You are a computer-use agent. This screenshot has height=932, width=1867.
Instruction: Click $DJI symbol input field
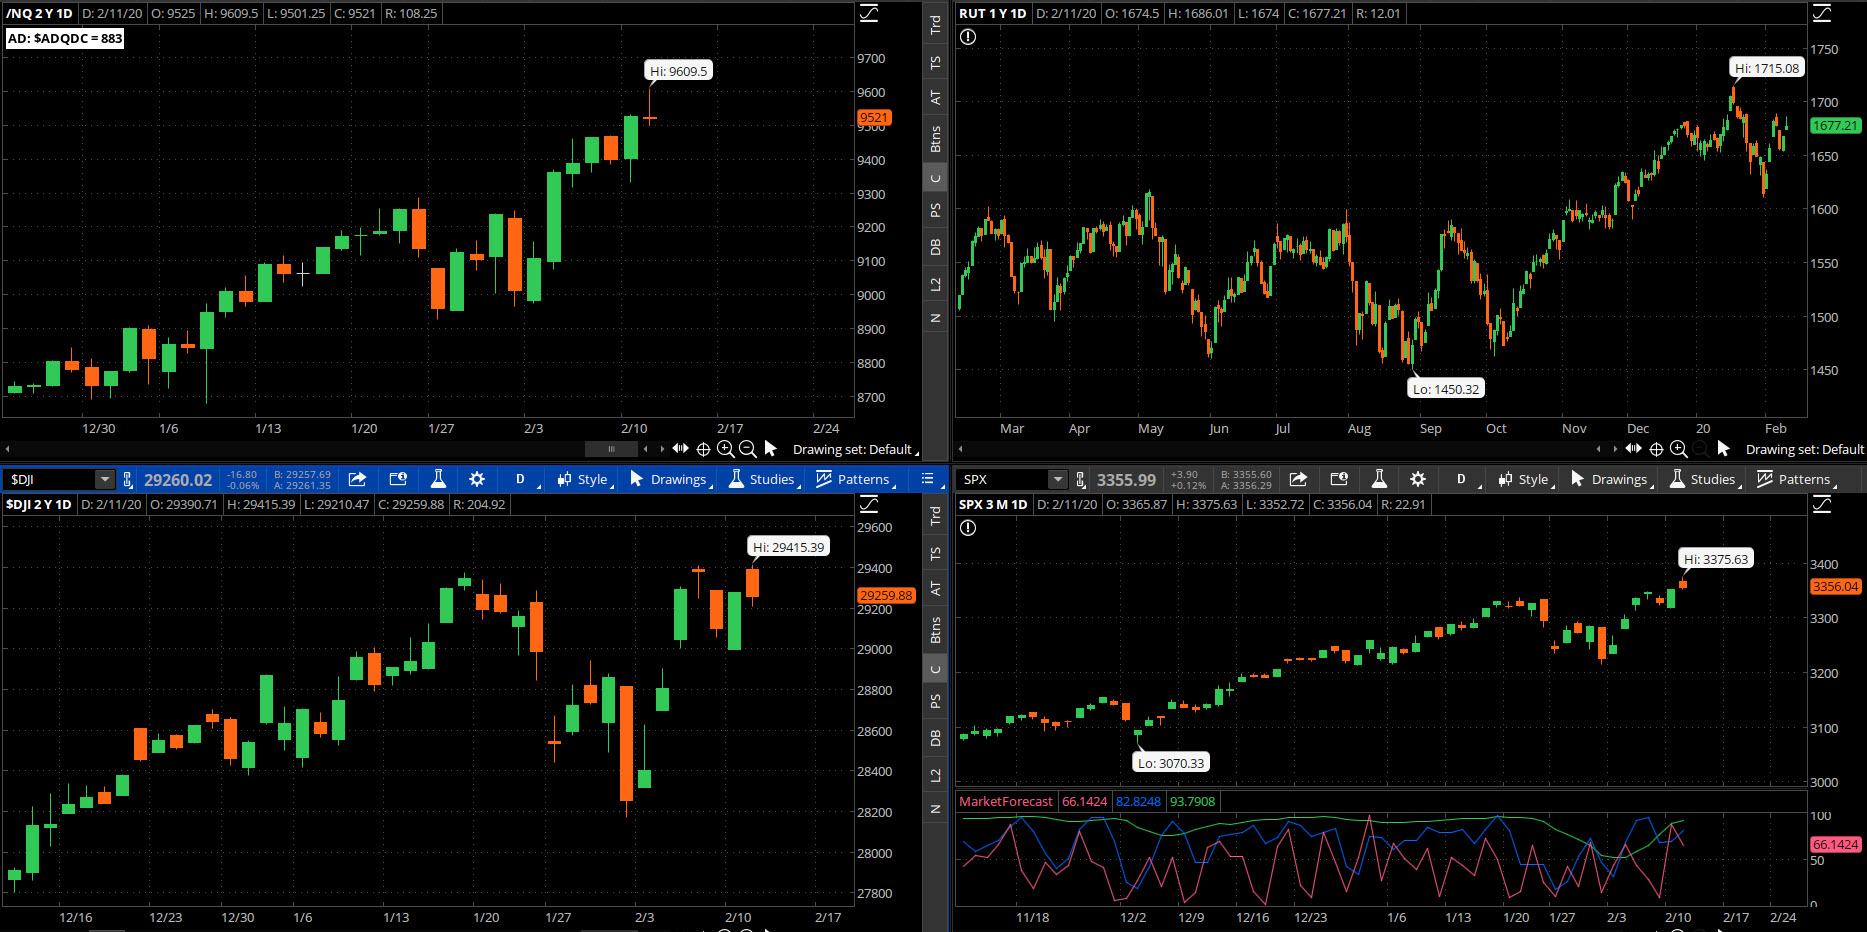pos(50,479)
